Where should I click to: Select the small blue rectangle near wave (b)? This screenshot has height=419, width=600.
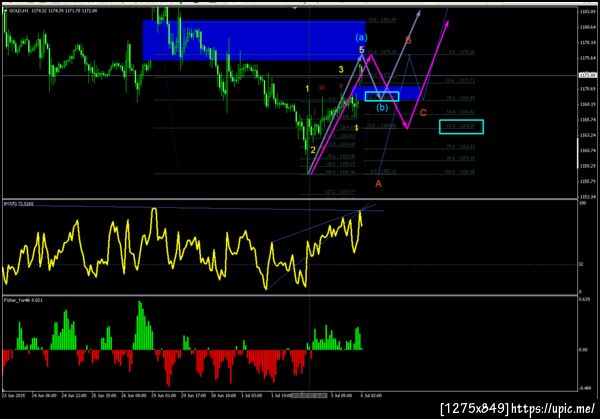(386, 93)
